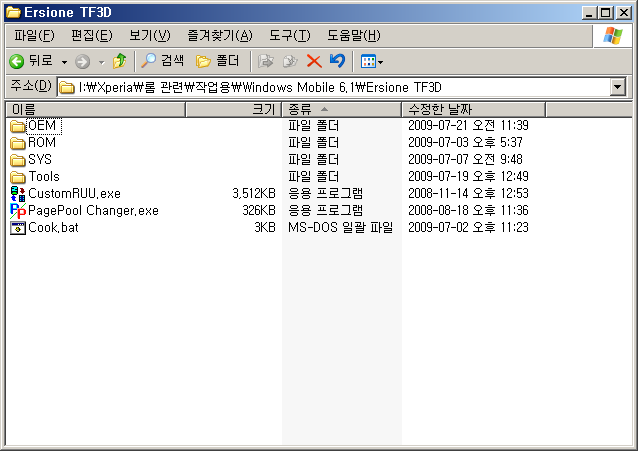Open the 파일(F) menu

(x=34, y=36)
